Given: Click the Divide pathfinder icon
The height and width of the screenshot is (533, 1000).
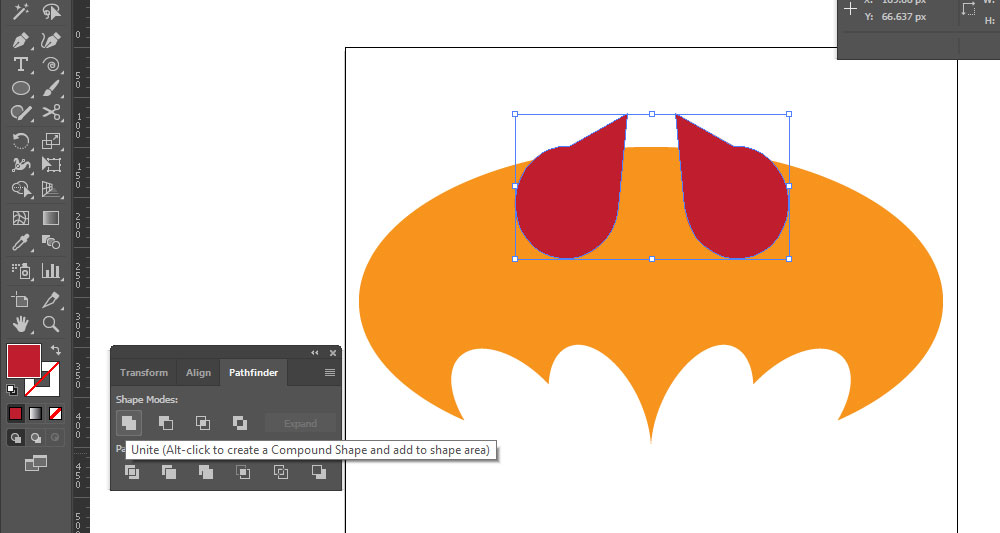Looking at the screenshot, I should coord(132,472).
